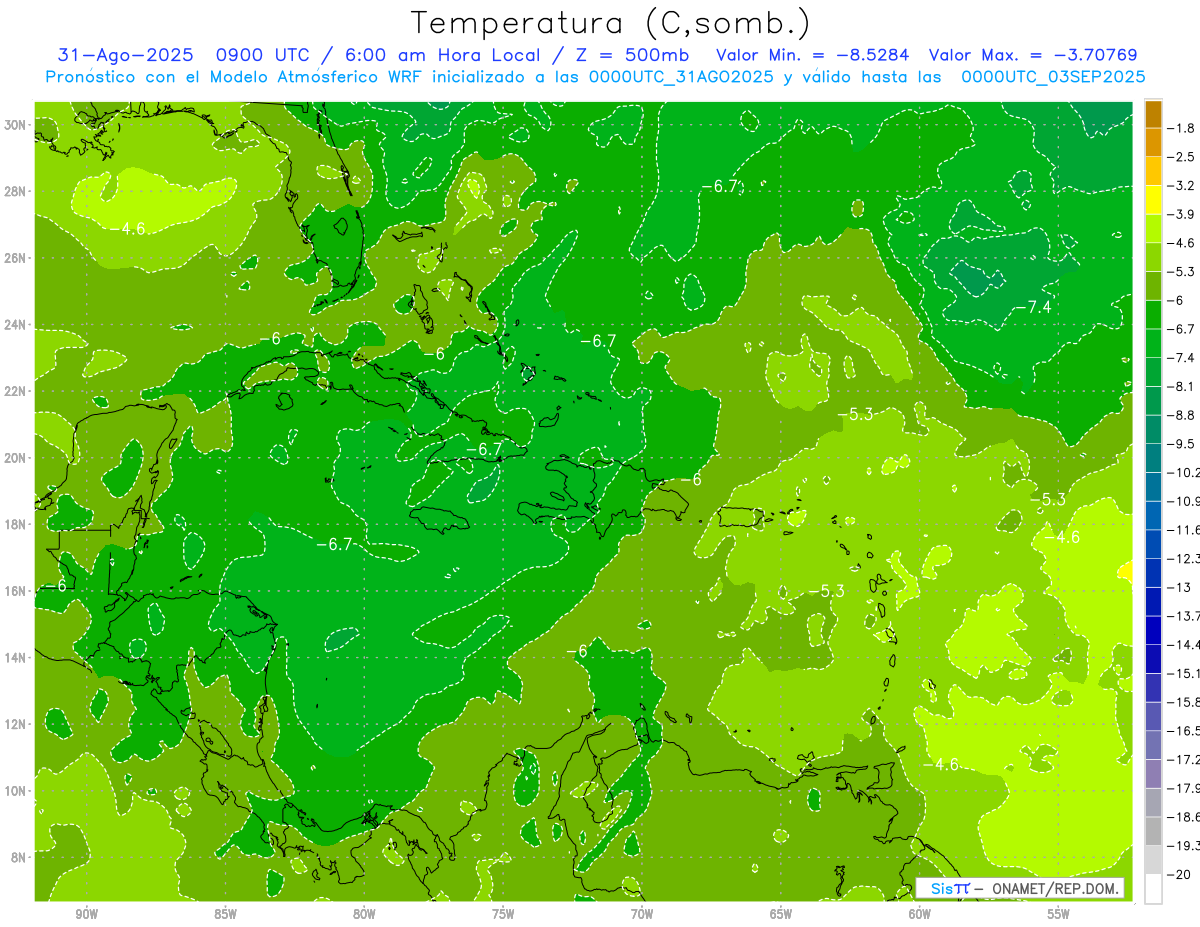Viewport: 1200px width, 927px height.
Task: Click the '12N' latitude axis label
Action: [x=15, y=724]
